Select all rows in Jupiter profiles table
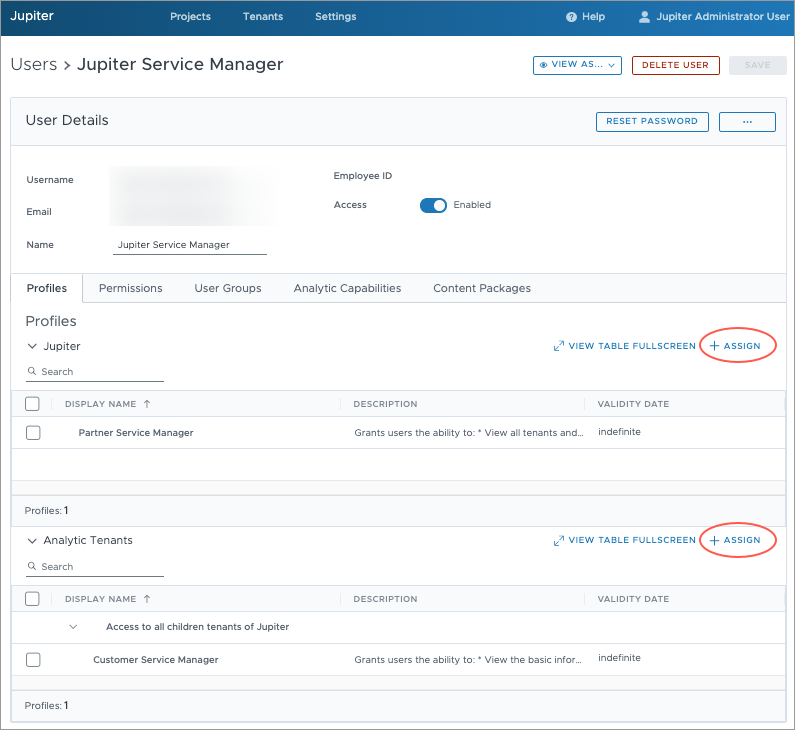Viewport: 795px width, 730px height. tap(32, 404)
